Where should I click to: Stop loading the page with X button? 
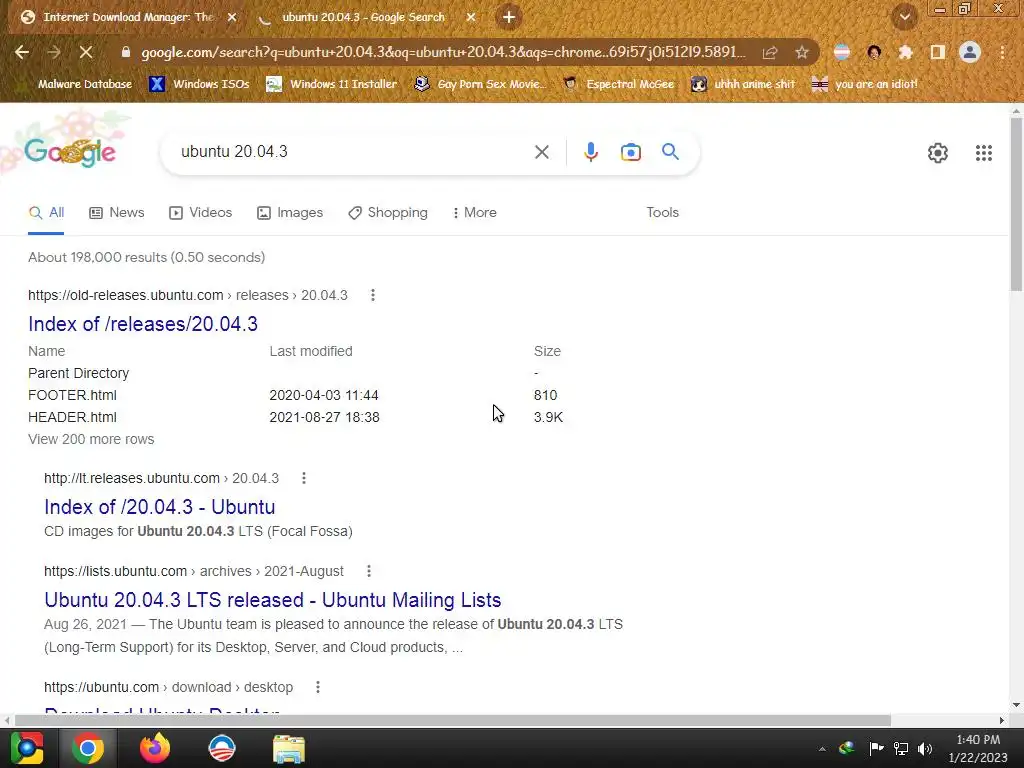pos(86,52)
